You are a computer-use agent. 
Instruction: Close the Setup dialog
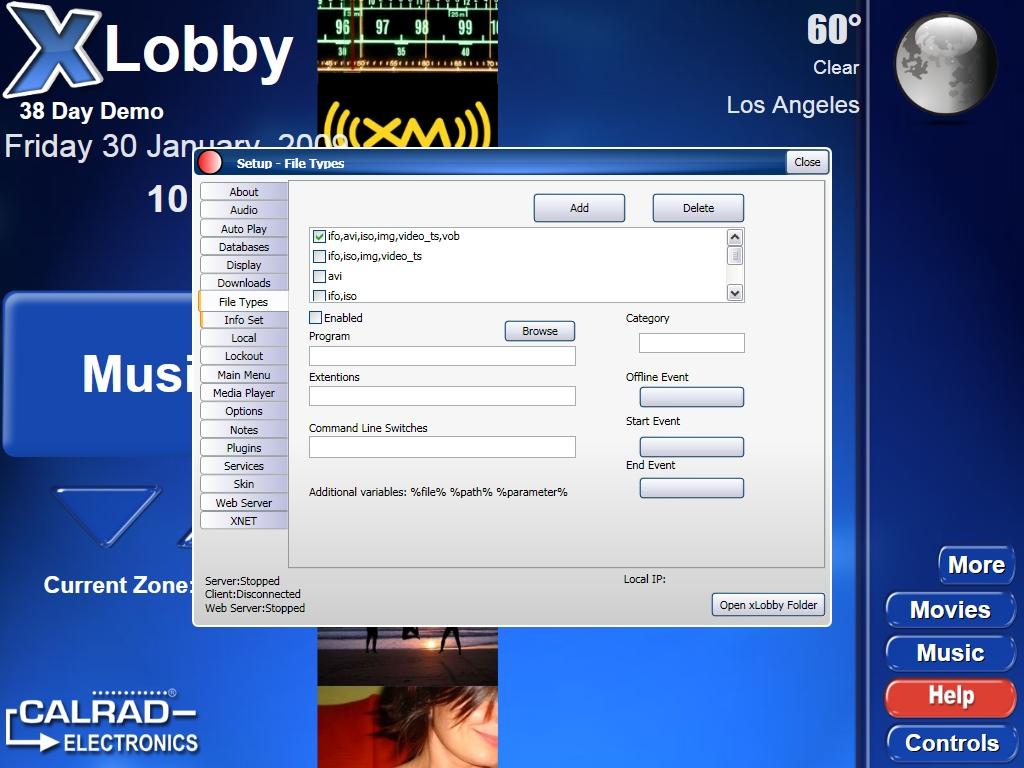(x=807, y=162)
